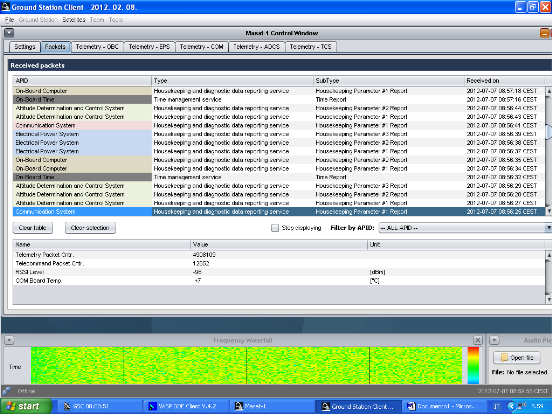Click the system tray expand arrow icon
The image size is (552, 414).
click(x=512, y=406)
